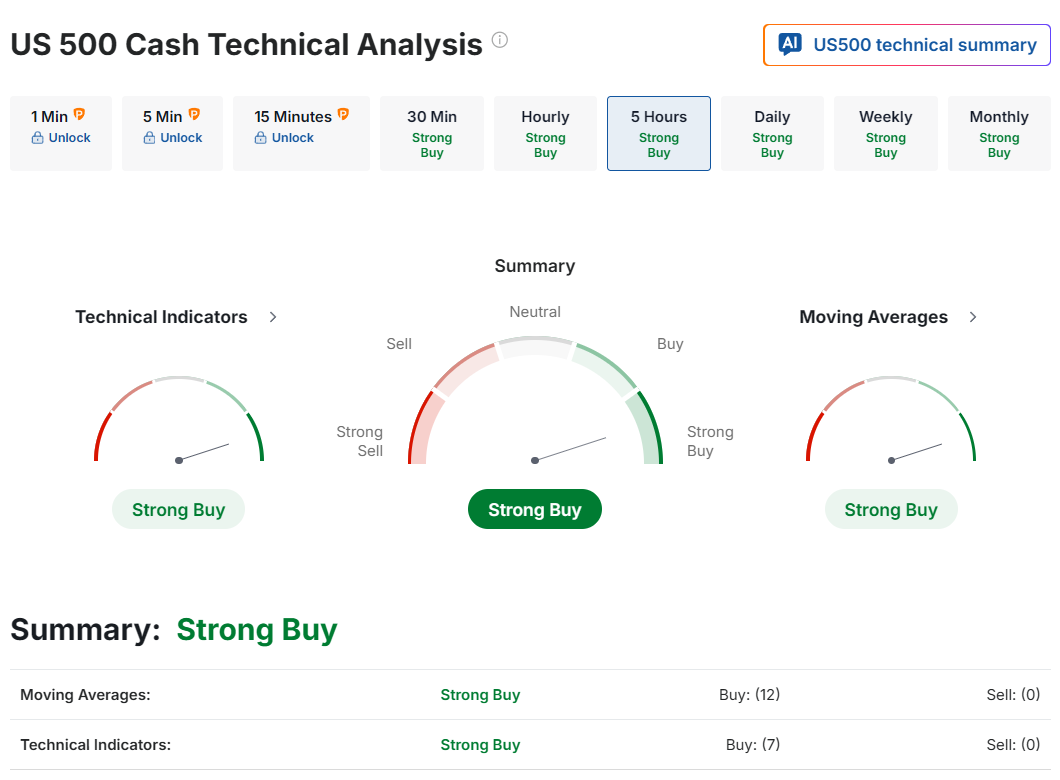Click the pro badge icon on 15 Minutes
This screenshot has height=780, width=1060.
343,115
